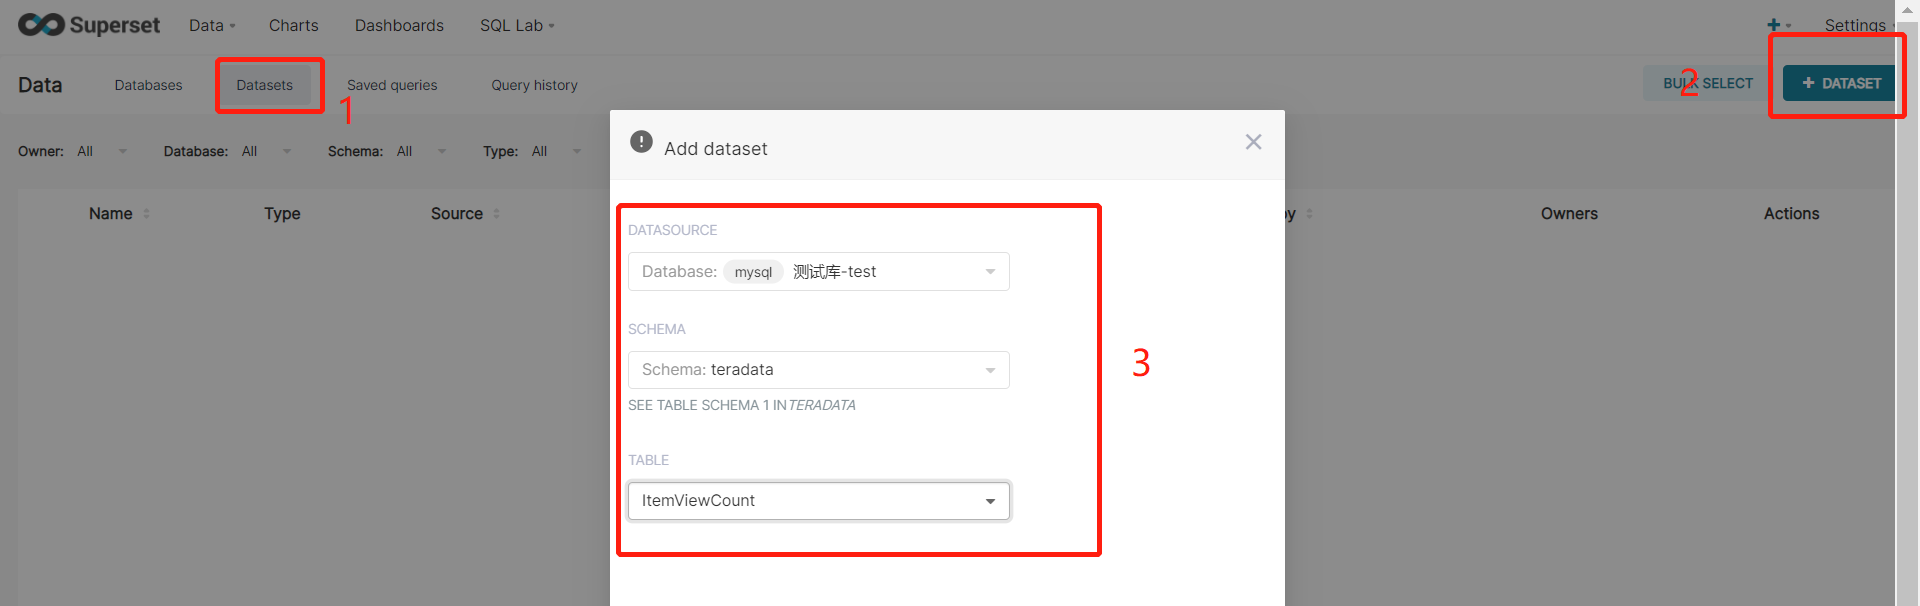Image resolution: width=1920 pixels, height=606 pixels.
Task: Click the Charts navigation item
Action: pyautogui.click(x=293, y=25)
